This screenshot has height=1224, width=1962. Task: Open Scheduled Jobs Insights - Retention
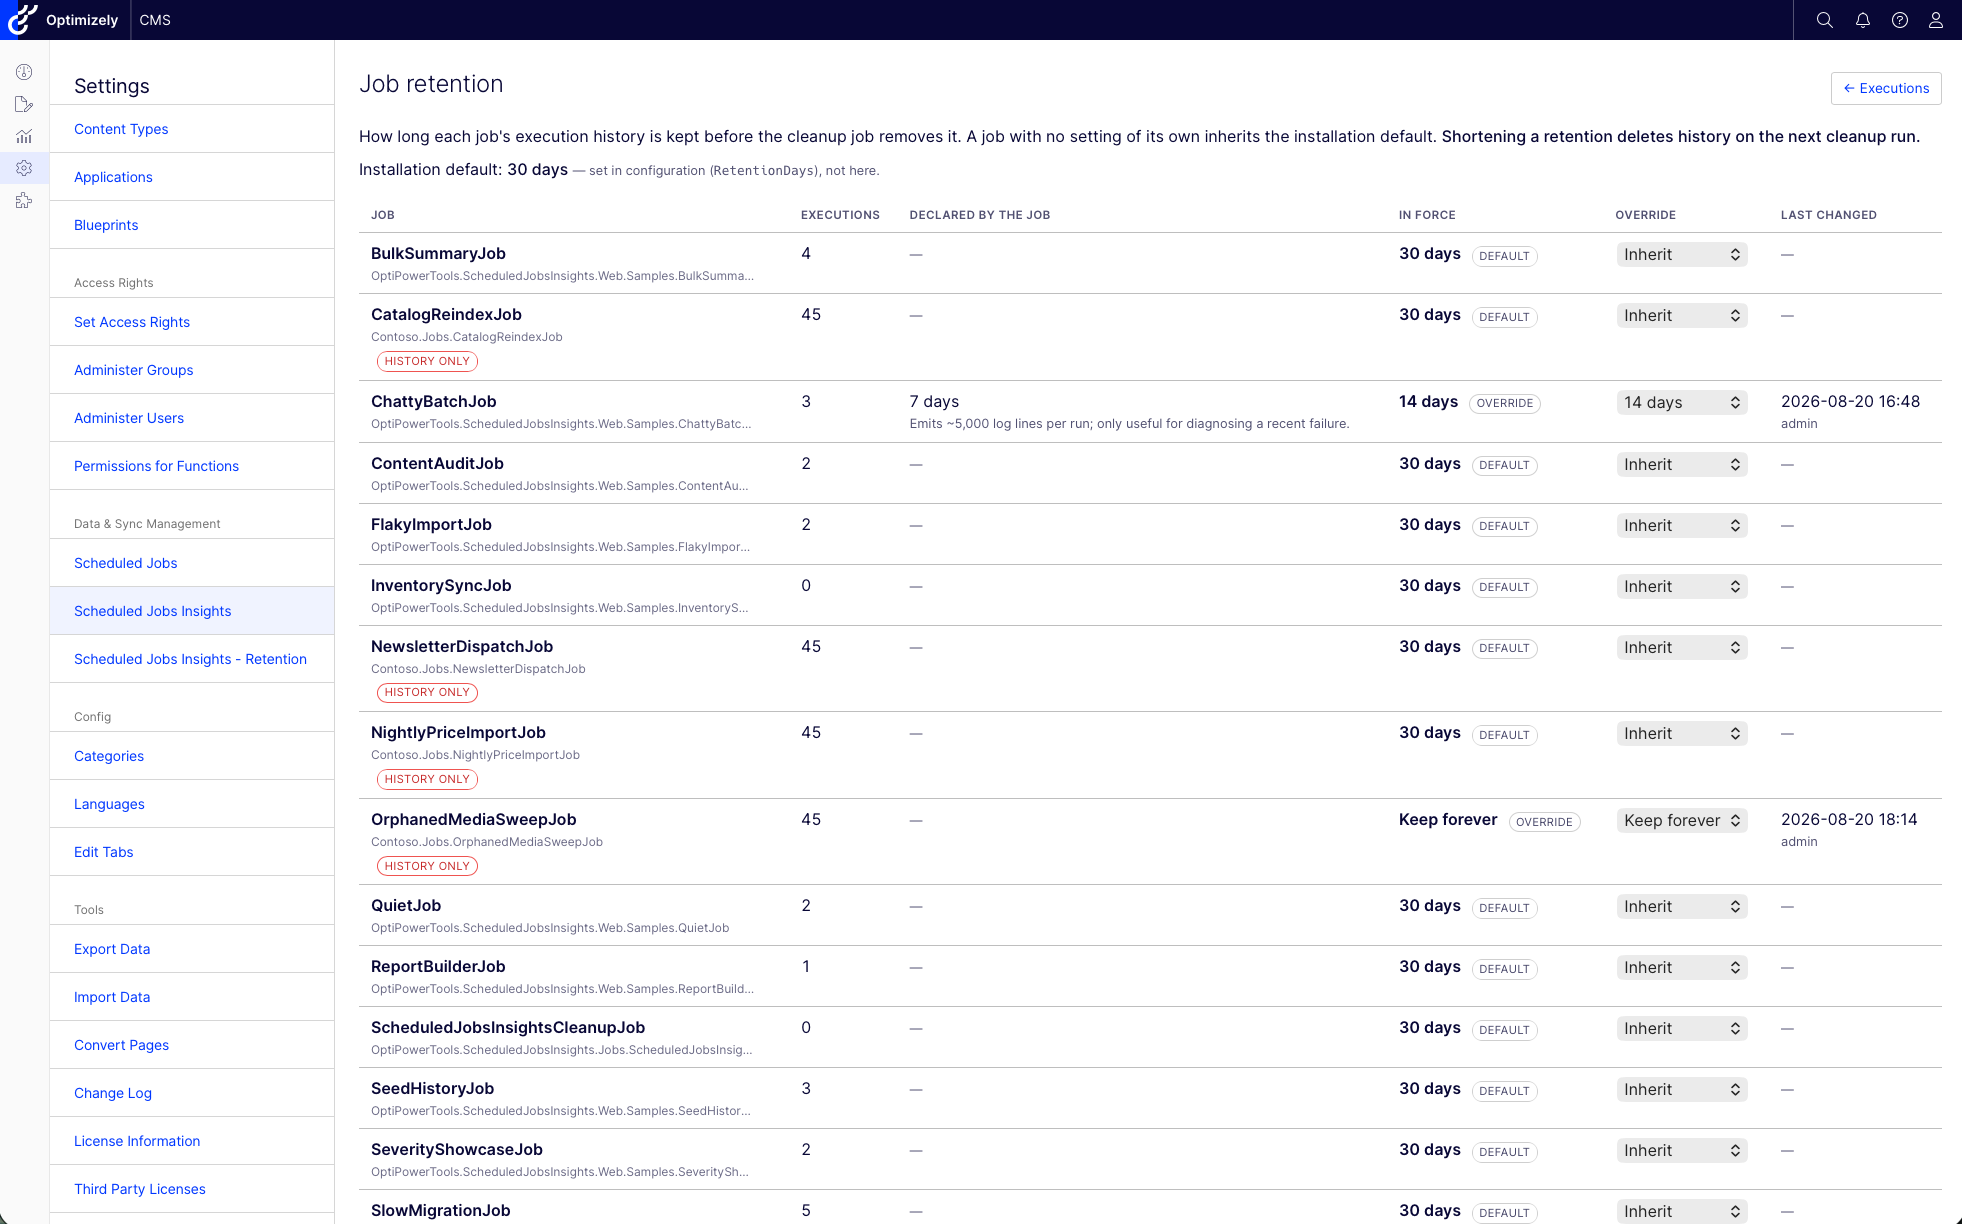coord(190,659)
